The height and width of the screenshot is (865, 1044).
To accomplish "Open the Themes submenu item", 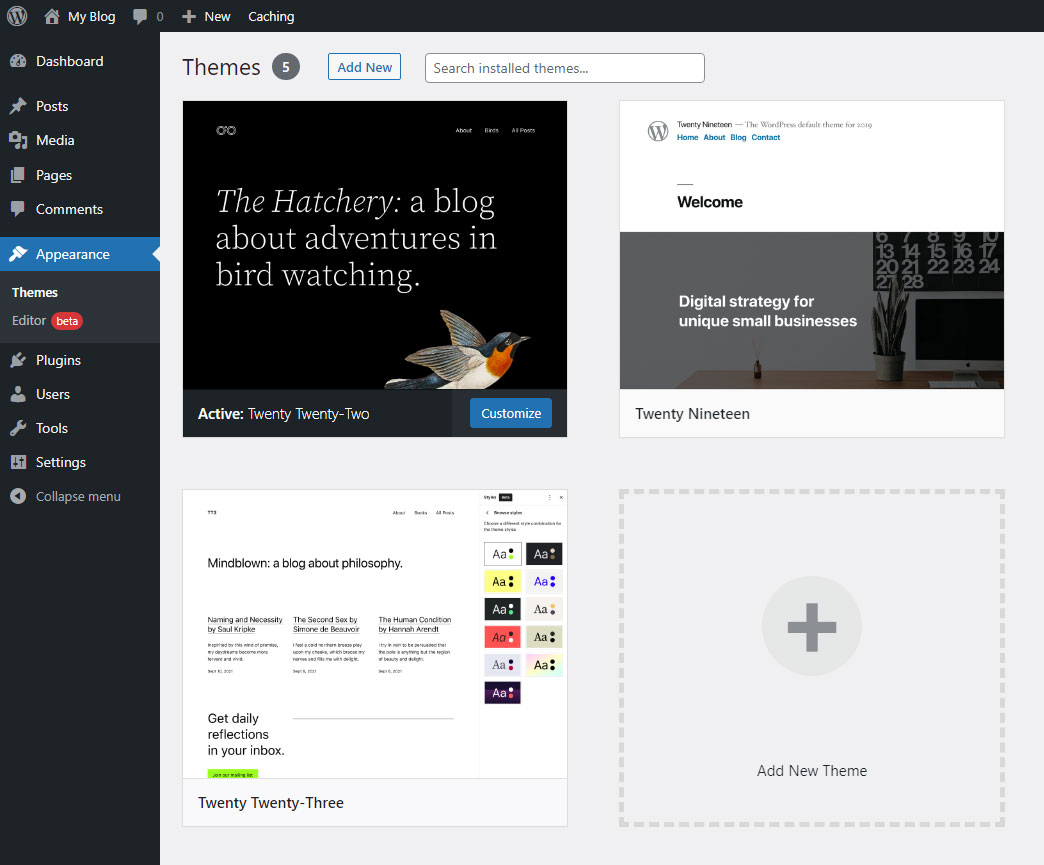I will tap(35, 292).
